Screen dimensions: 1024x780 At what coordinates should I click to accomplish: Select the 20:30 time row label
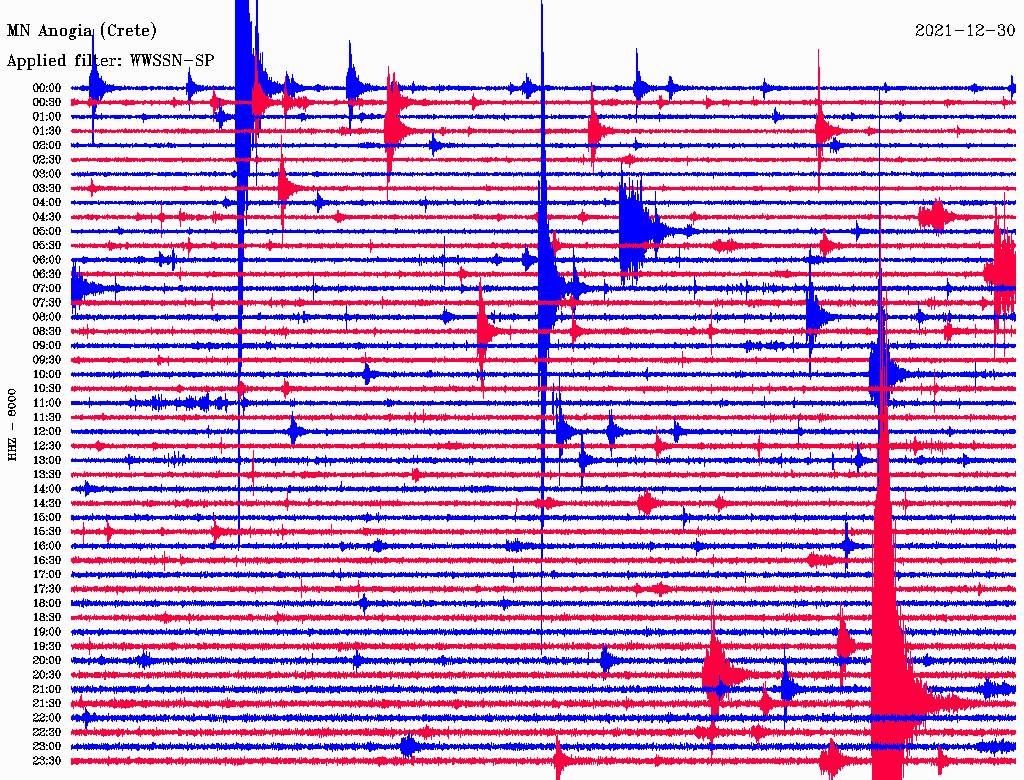(x=47, y=675)
